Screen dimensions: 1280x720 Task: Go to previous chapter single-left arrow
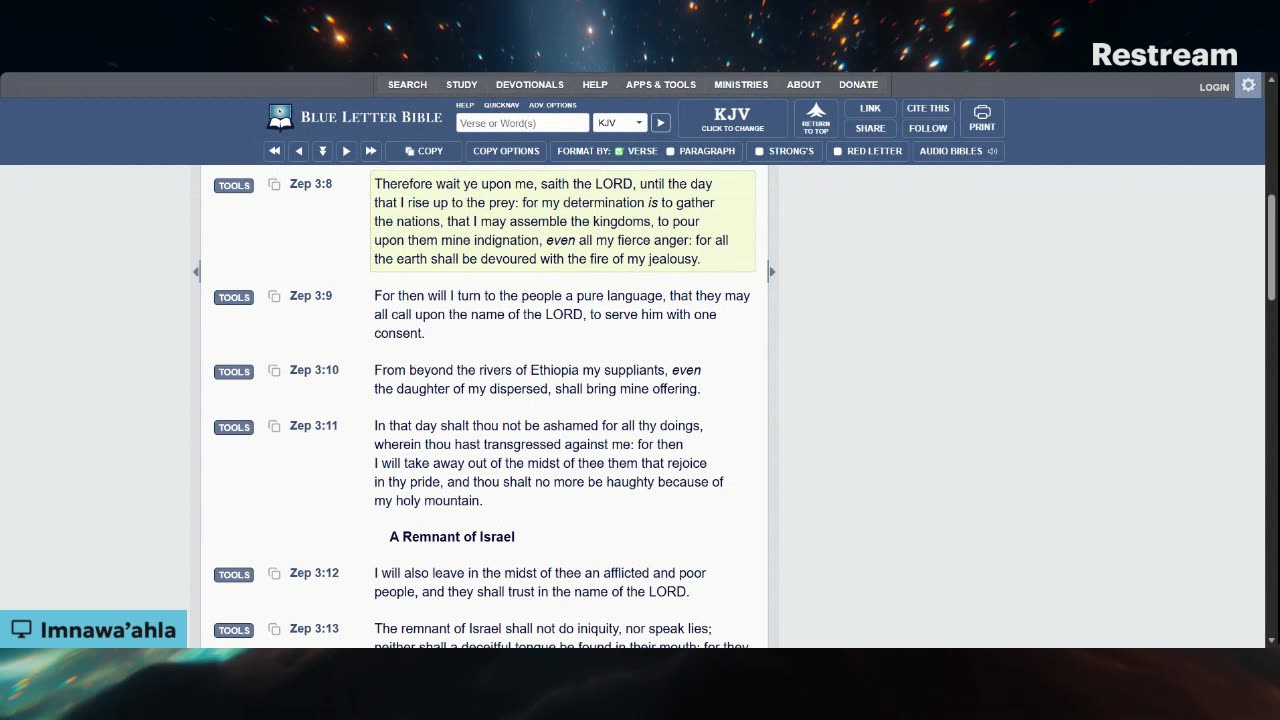[298, 151]
